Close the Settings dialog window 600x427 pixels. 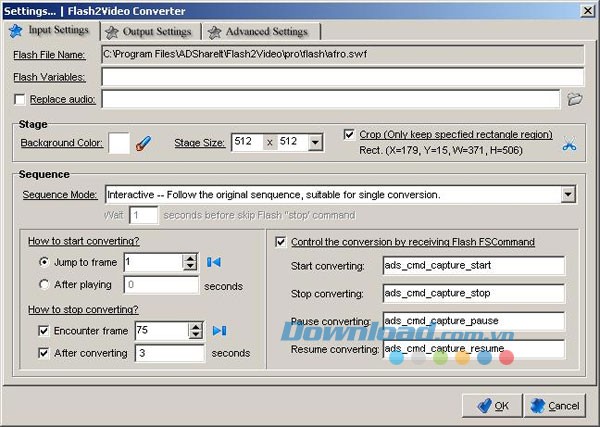[x=587, y=11]
